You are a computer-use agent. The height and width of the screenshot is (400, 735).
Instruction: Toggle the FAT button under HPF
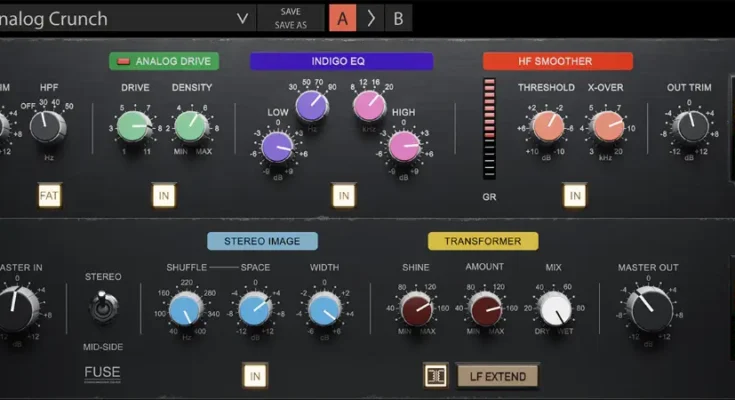pyautogui.click(x=50, y=195)
